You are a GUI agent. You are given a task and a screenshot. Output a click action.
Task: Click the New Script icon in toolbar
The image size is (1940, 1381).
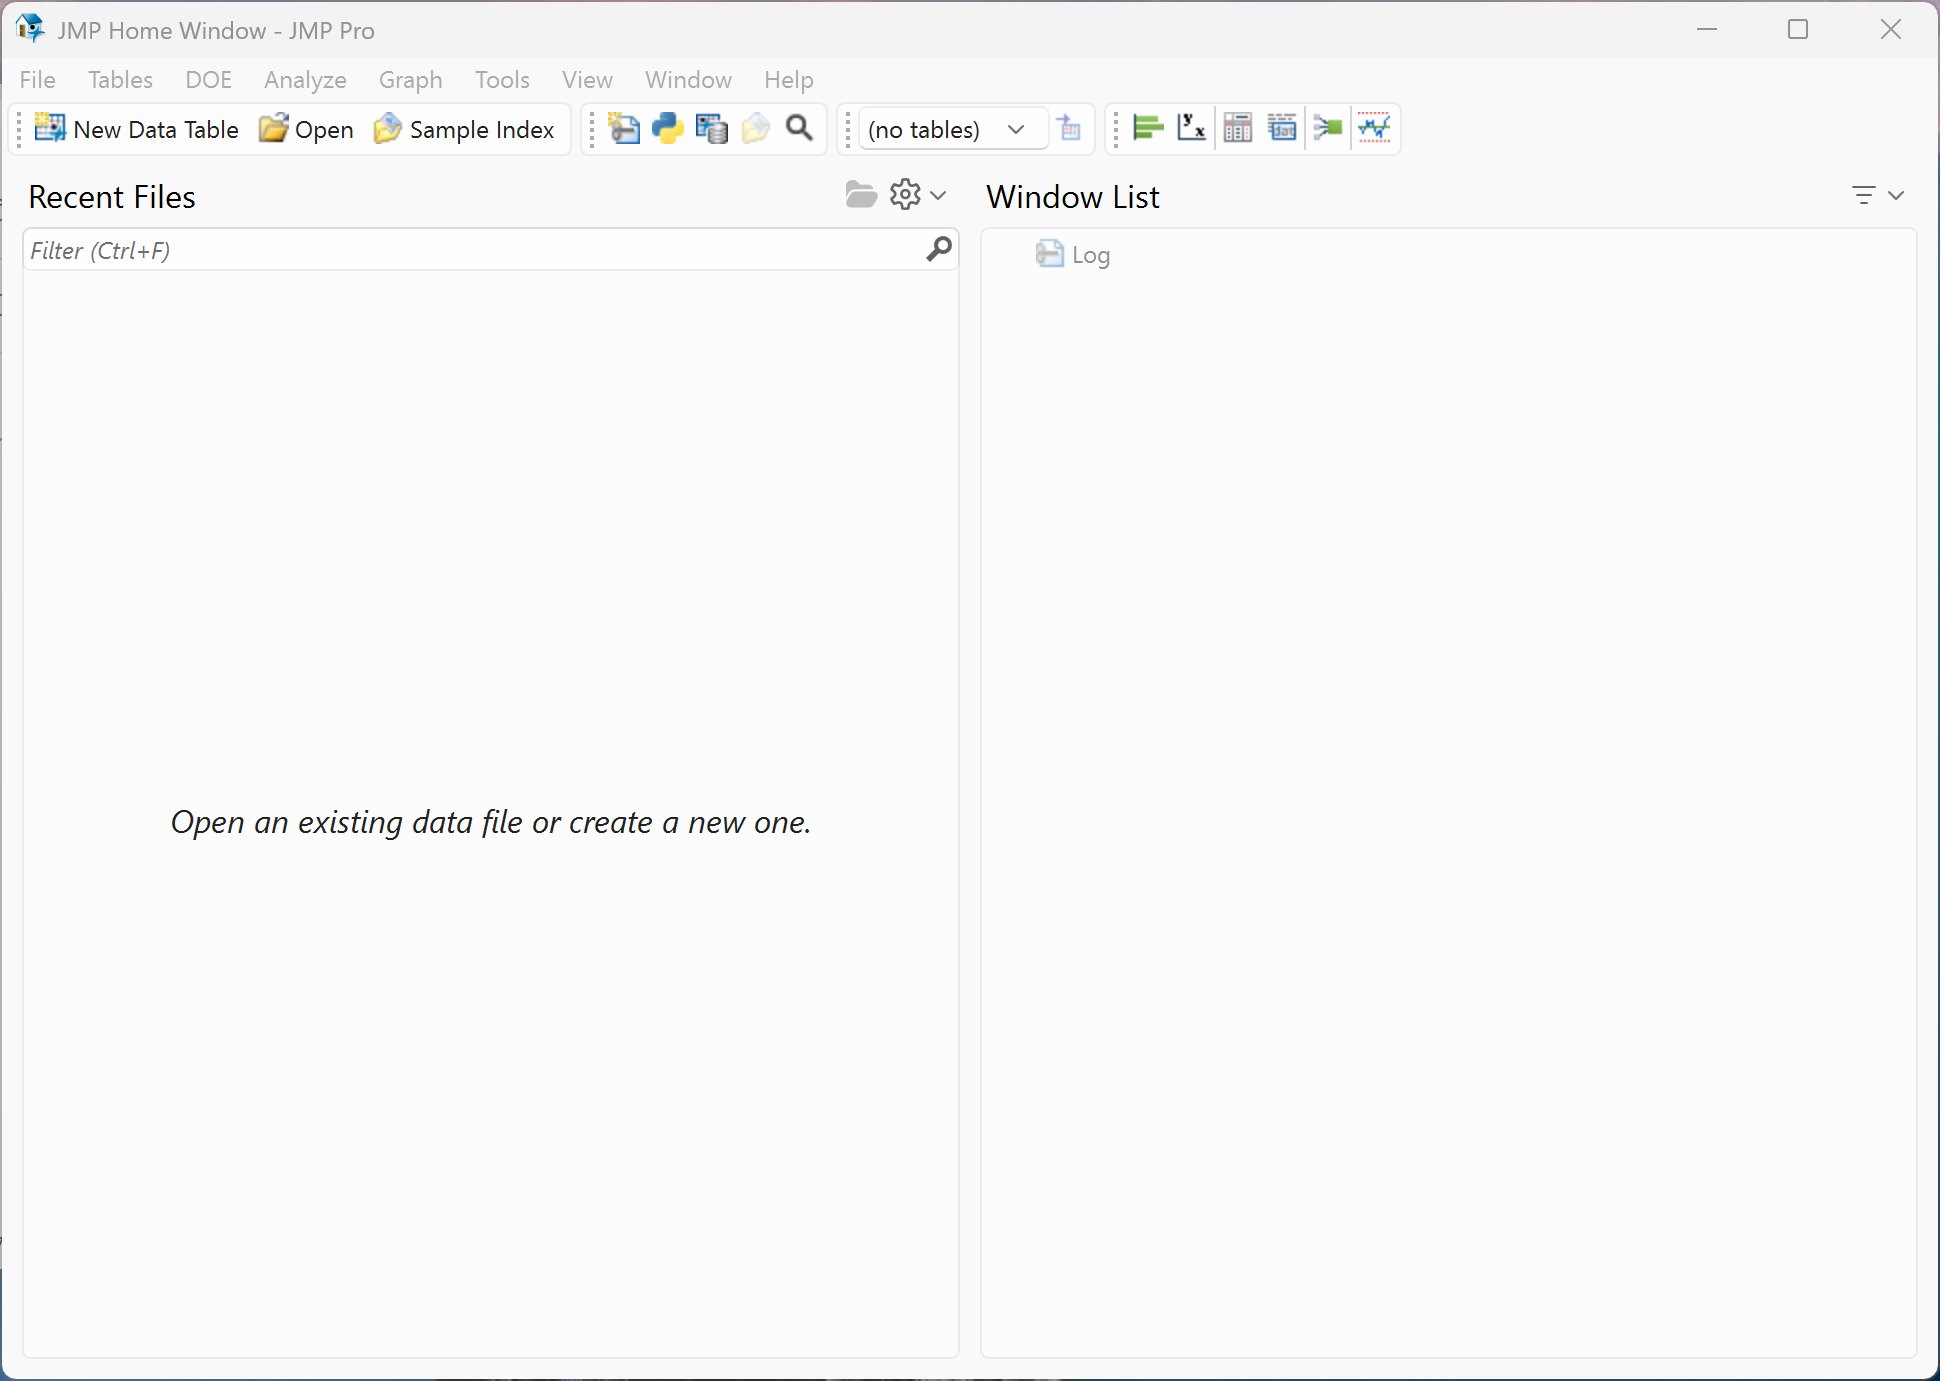tap(623, 128)
